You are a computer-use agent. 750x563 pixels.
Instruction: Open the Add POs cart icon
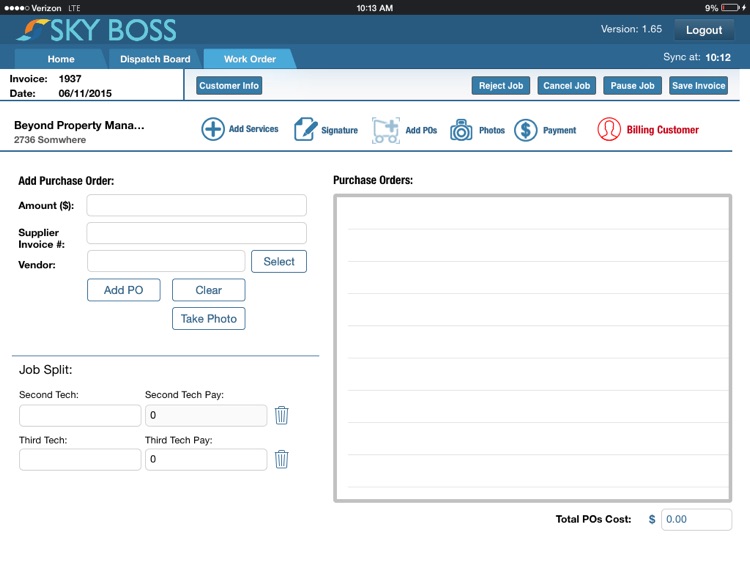[386, 130]
